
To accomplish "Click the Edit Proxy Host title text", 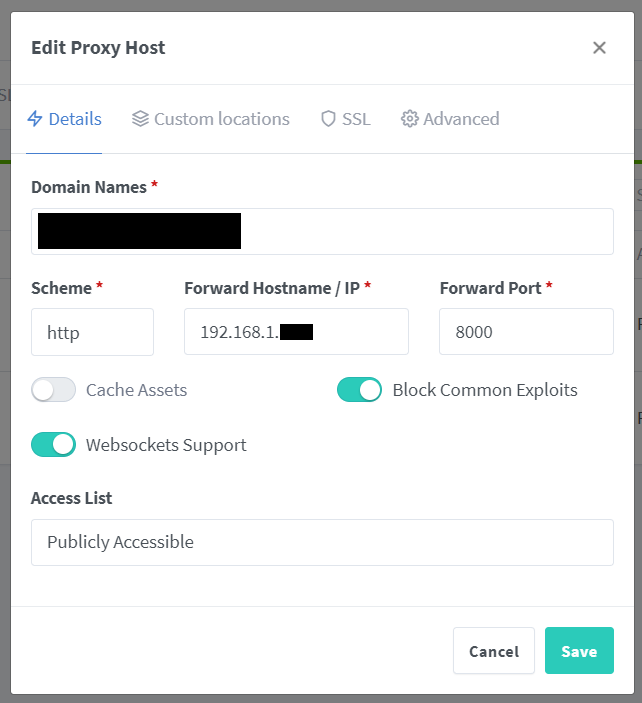I will pyautogui.click(x=98, y=47).
